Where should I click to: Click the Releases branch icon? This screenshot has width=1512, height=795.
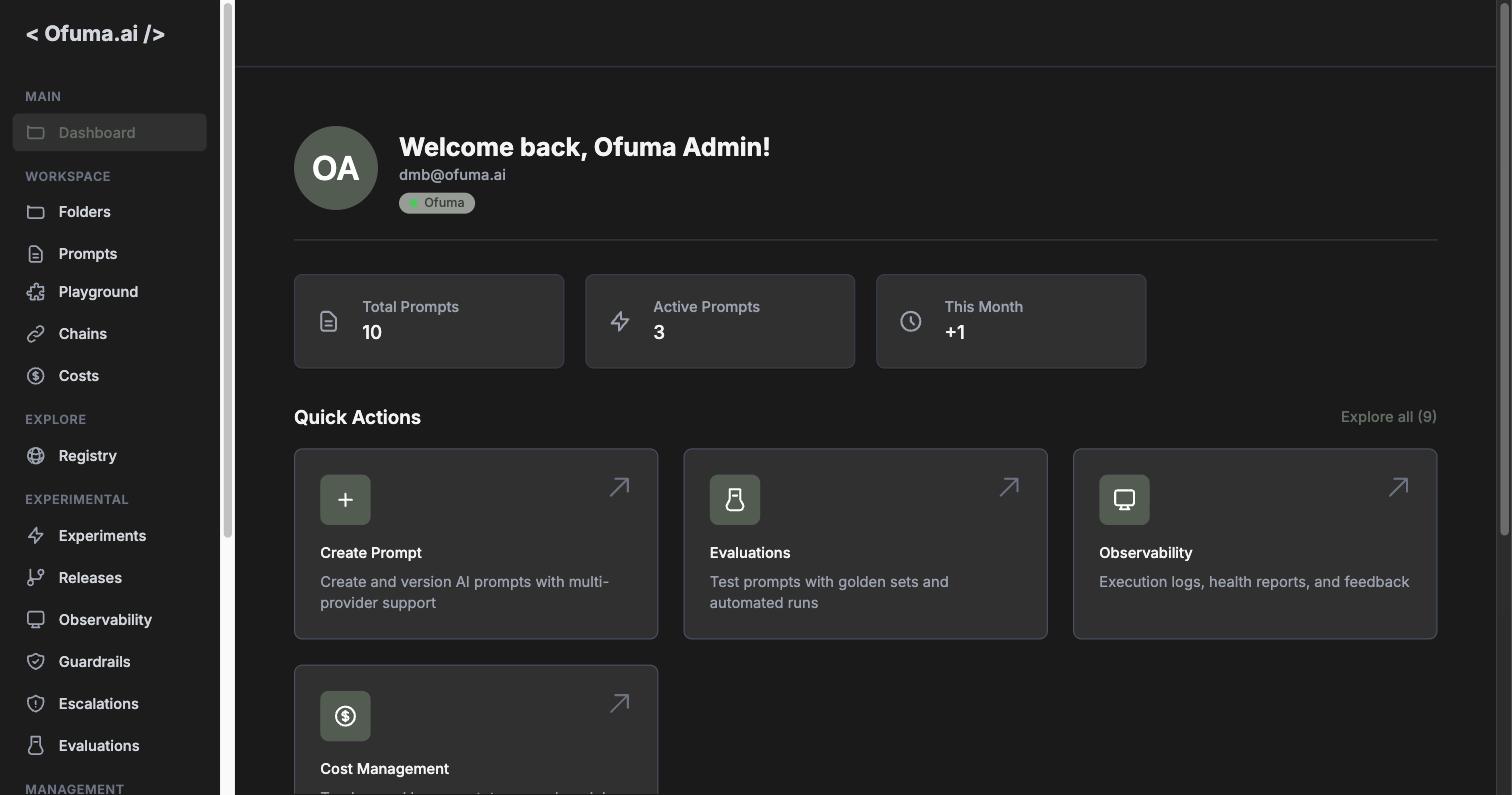tap(36, 578)
